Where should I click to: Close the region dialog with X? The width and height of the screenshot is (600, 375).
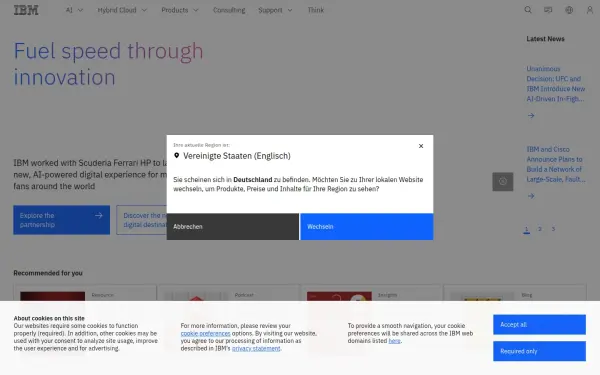click(421, 146)
